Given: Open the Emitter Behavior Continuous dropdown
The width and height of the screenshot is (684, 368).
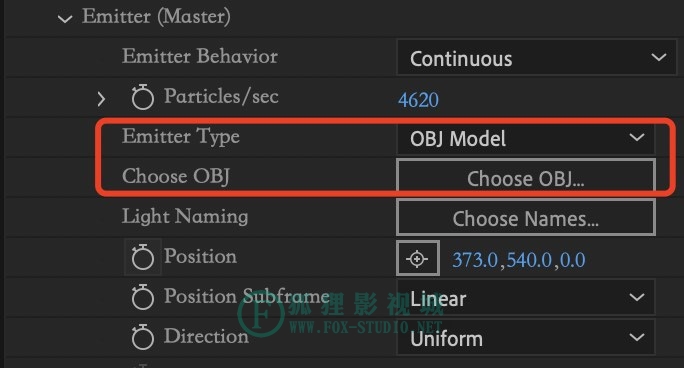Looking at the screenshot, I should (x=536, y=57).
